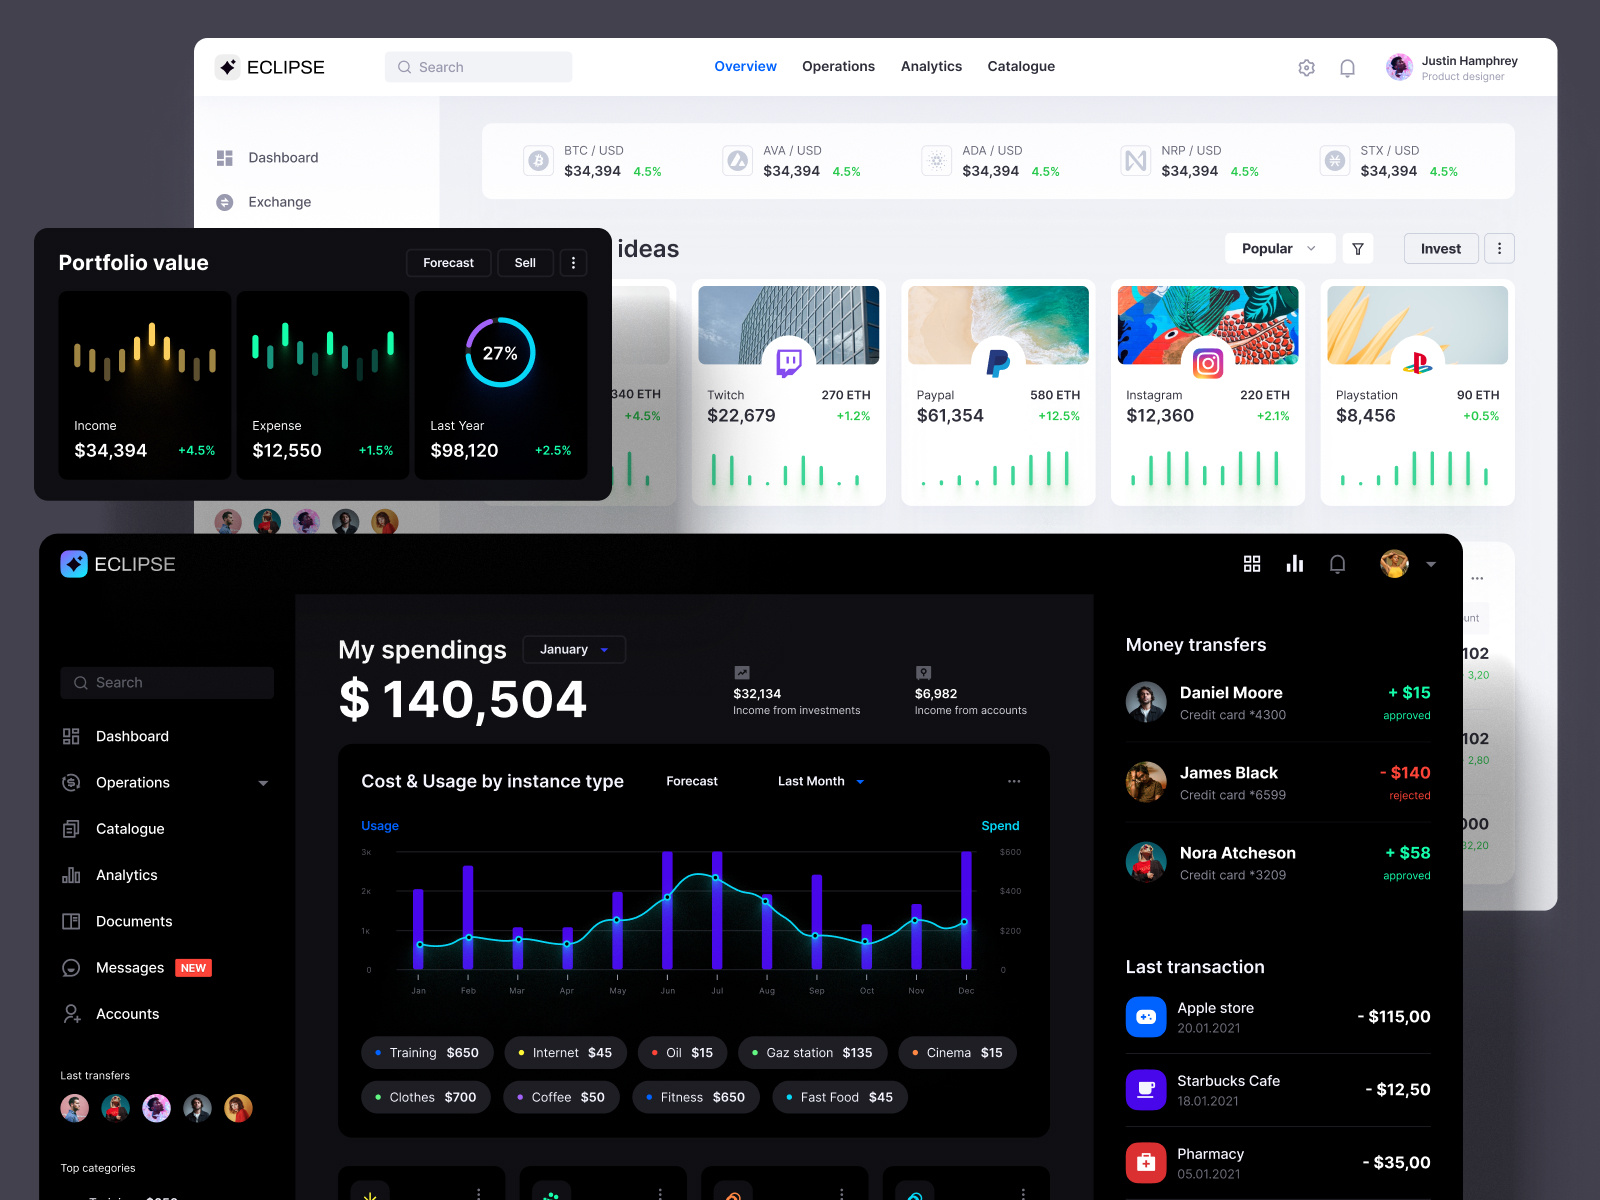This screenshot has width=1600, height=1200.
Task: Switch to Analytics tab in light header
Action: (x=931, y=66)
